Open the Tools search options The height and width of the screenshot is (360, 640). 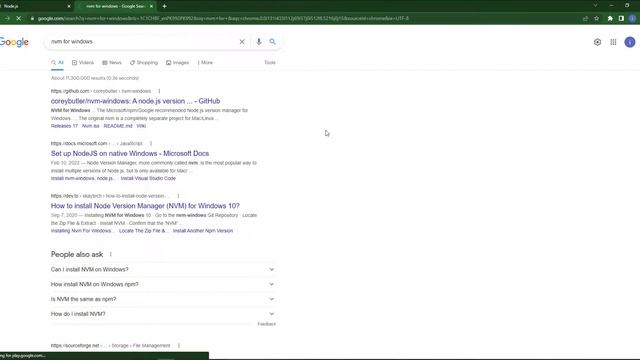(x=270, y=62)
